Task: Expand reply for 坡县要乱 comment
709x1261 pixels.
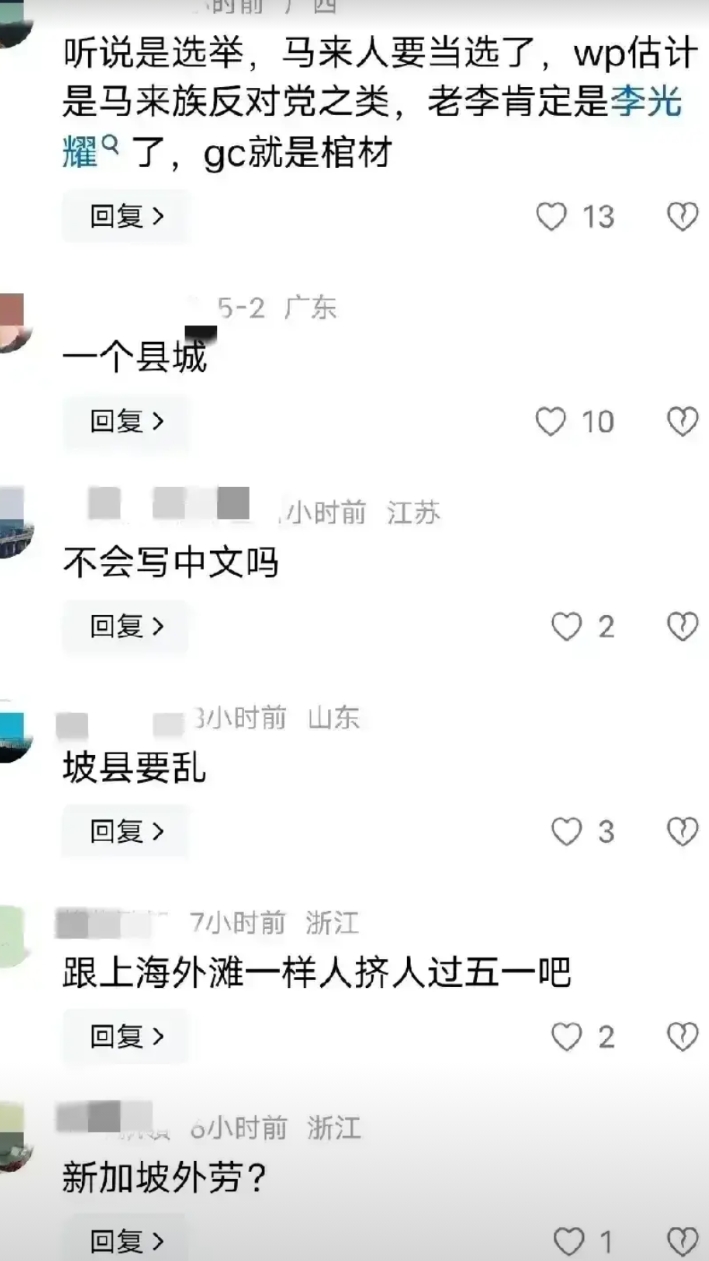Action: 126,831
